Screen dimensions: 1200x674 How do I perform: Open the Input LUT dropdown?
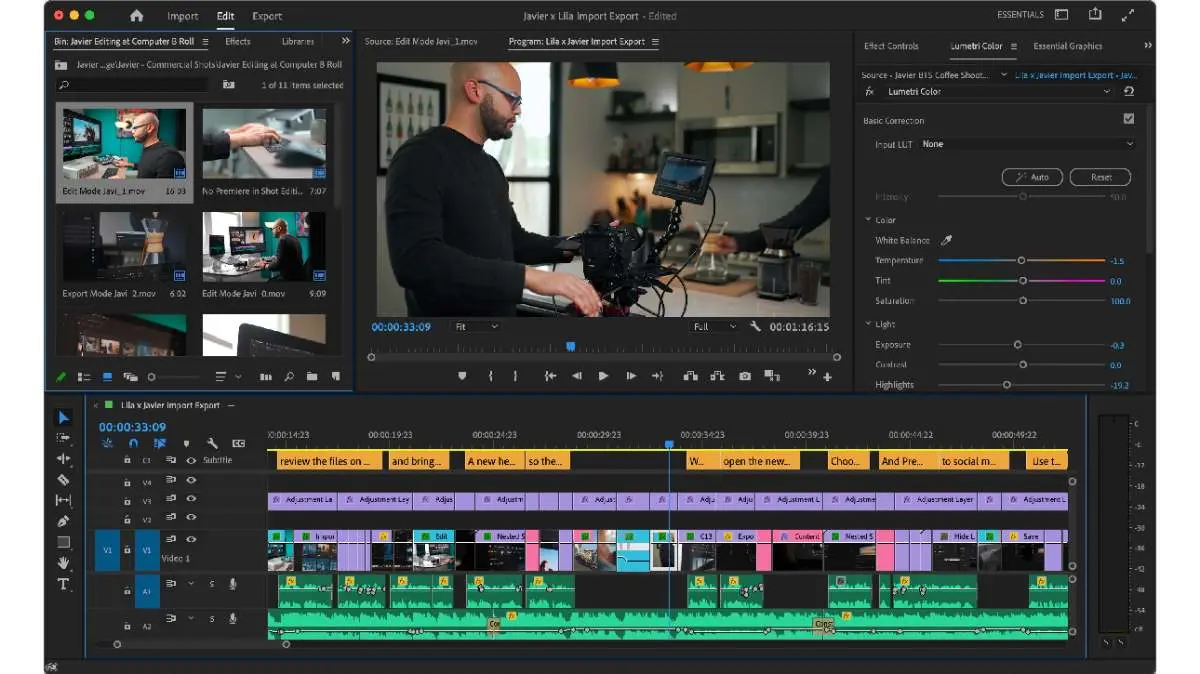[1028, 144]
